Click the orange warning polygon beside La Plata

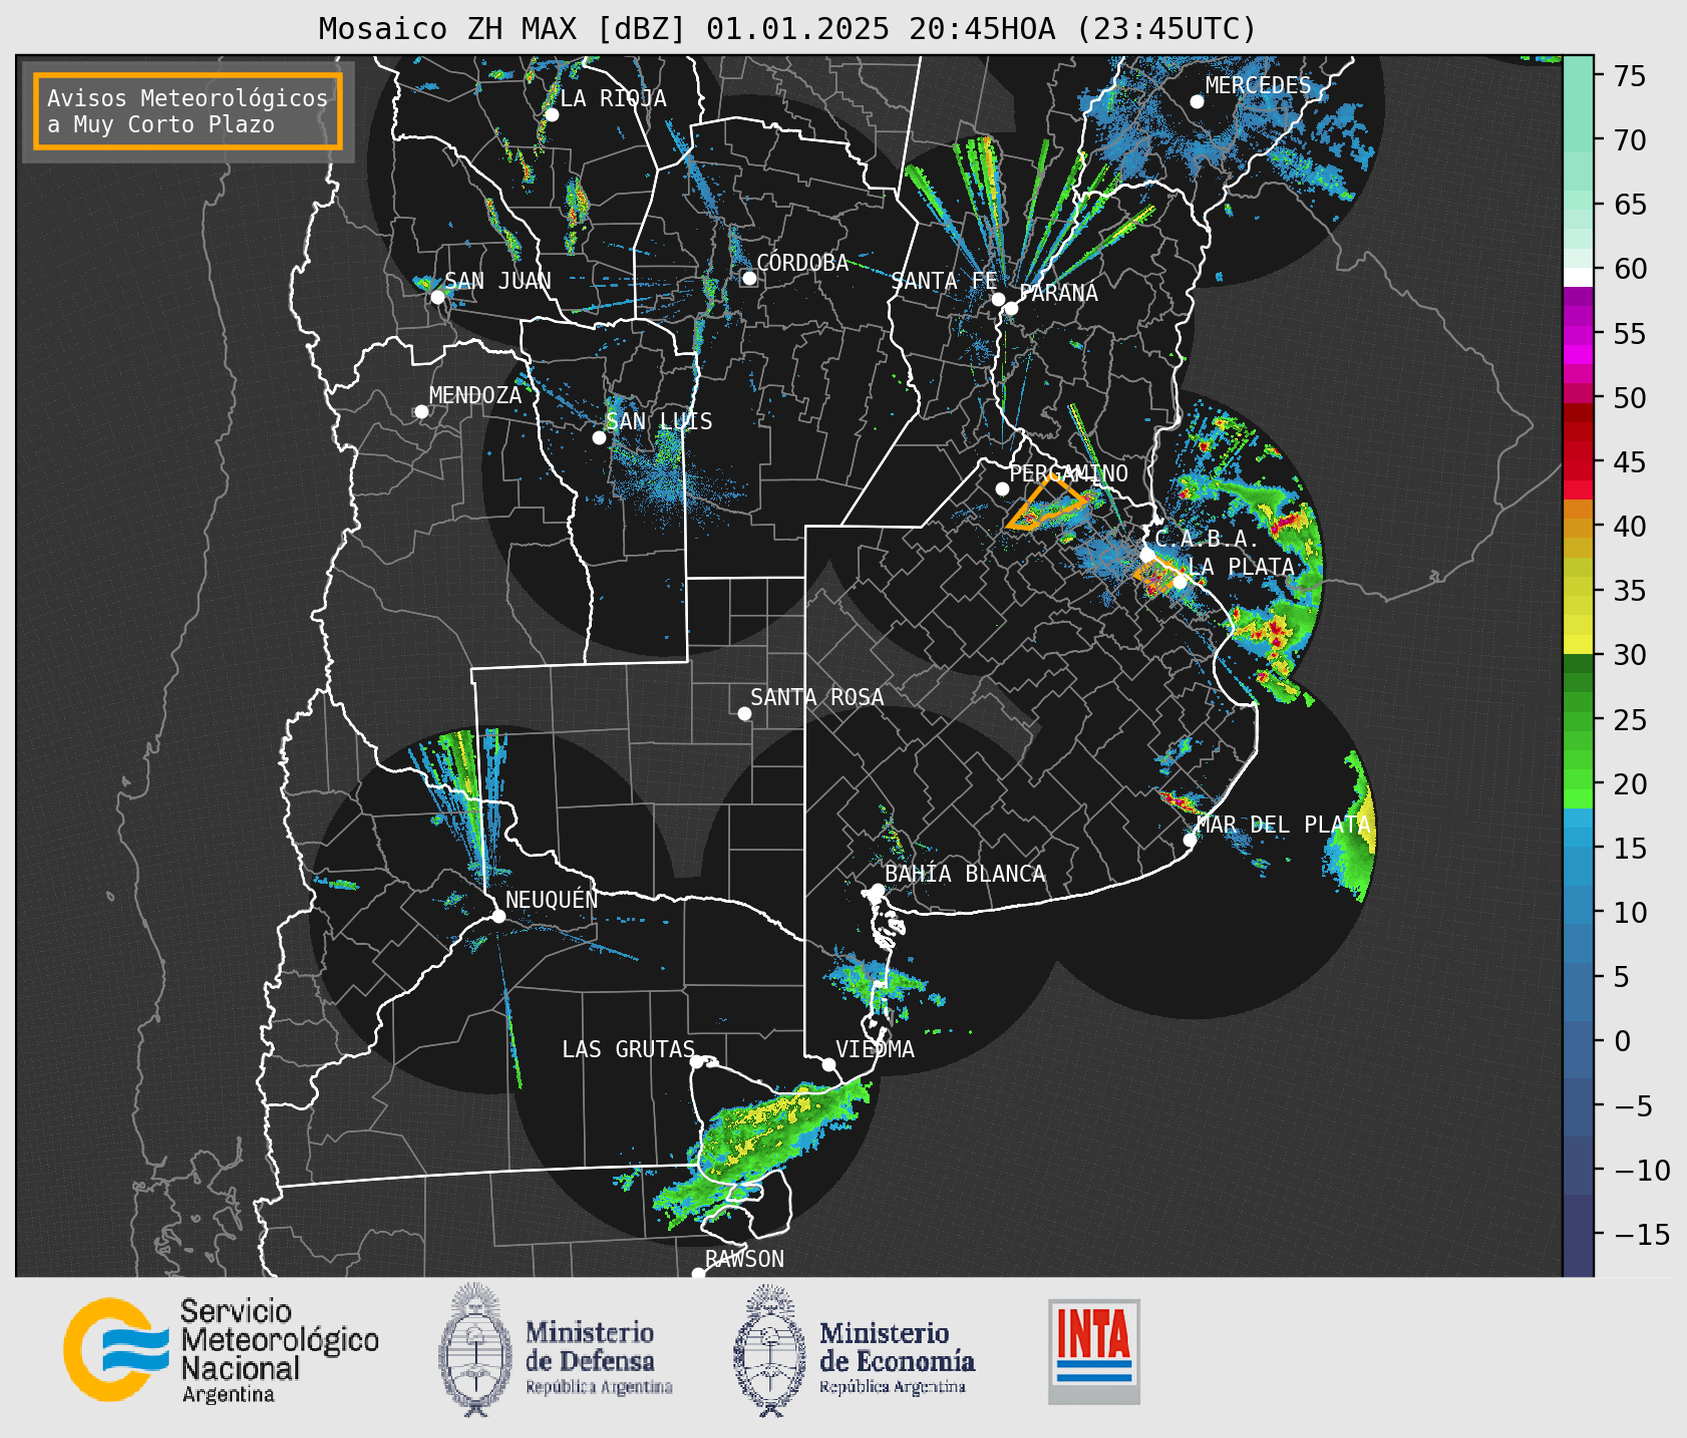pyautogui.click(x=1156, y=576)
